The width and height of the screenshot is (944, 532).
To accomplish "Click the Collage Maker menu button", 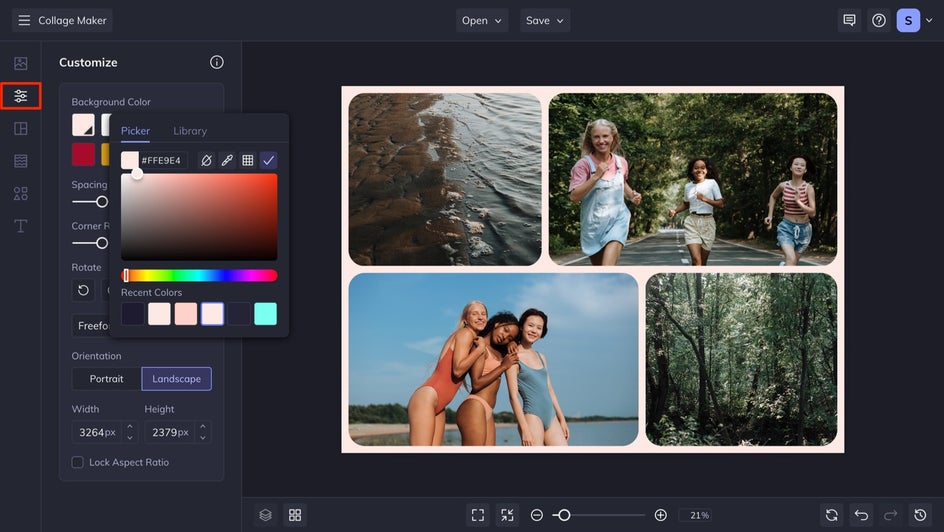I will [x=62, y=20].
